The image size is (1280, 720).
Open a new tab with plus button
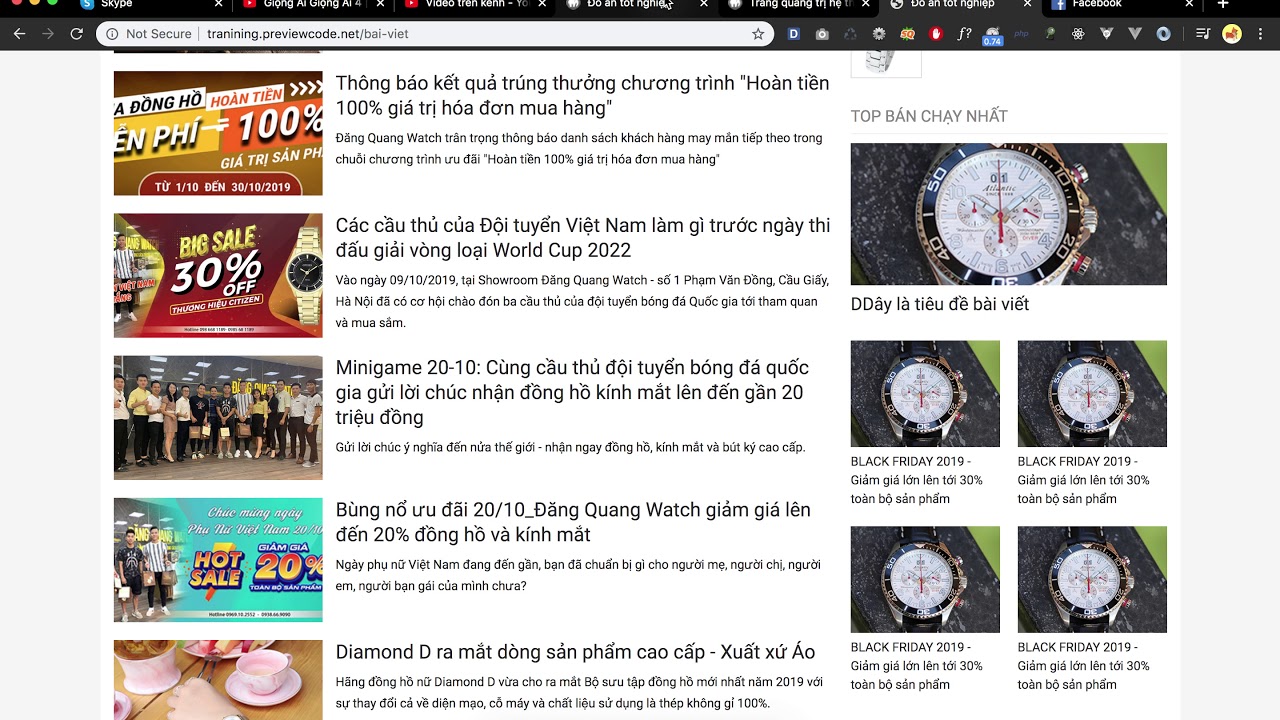tap(1222, 4)
